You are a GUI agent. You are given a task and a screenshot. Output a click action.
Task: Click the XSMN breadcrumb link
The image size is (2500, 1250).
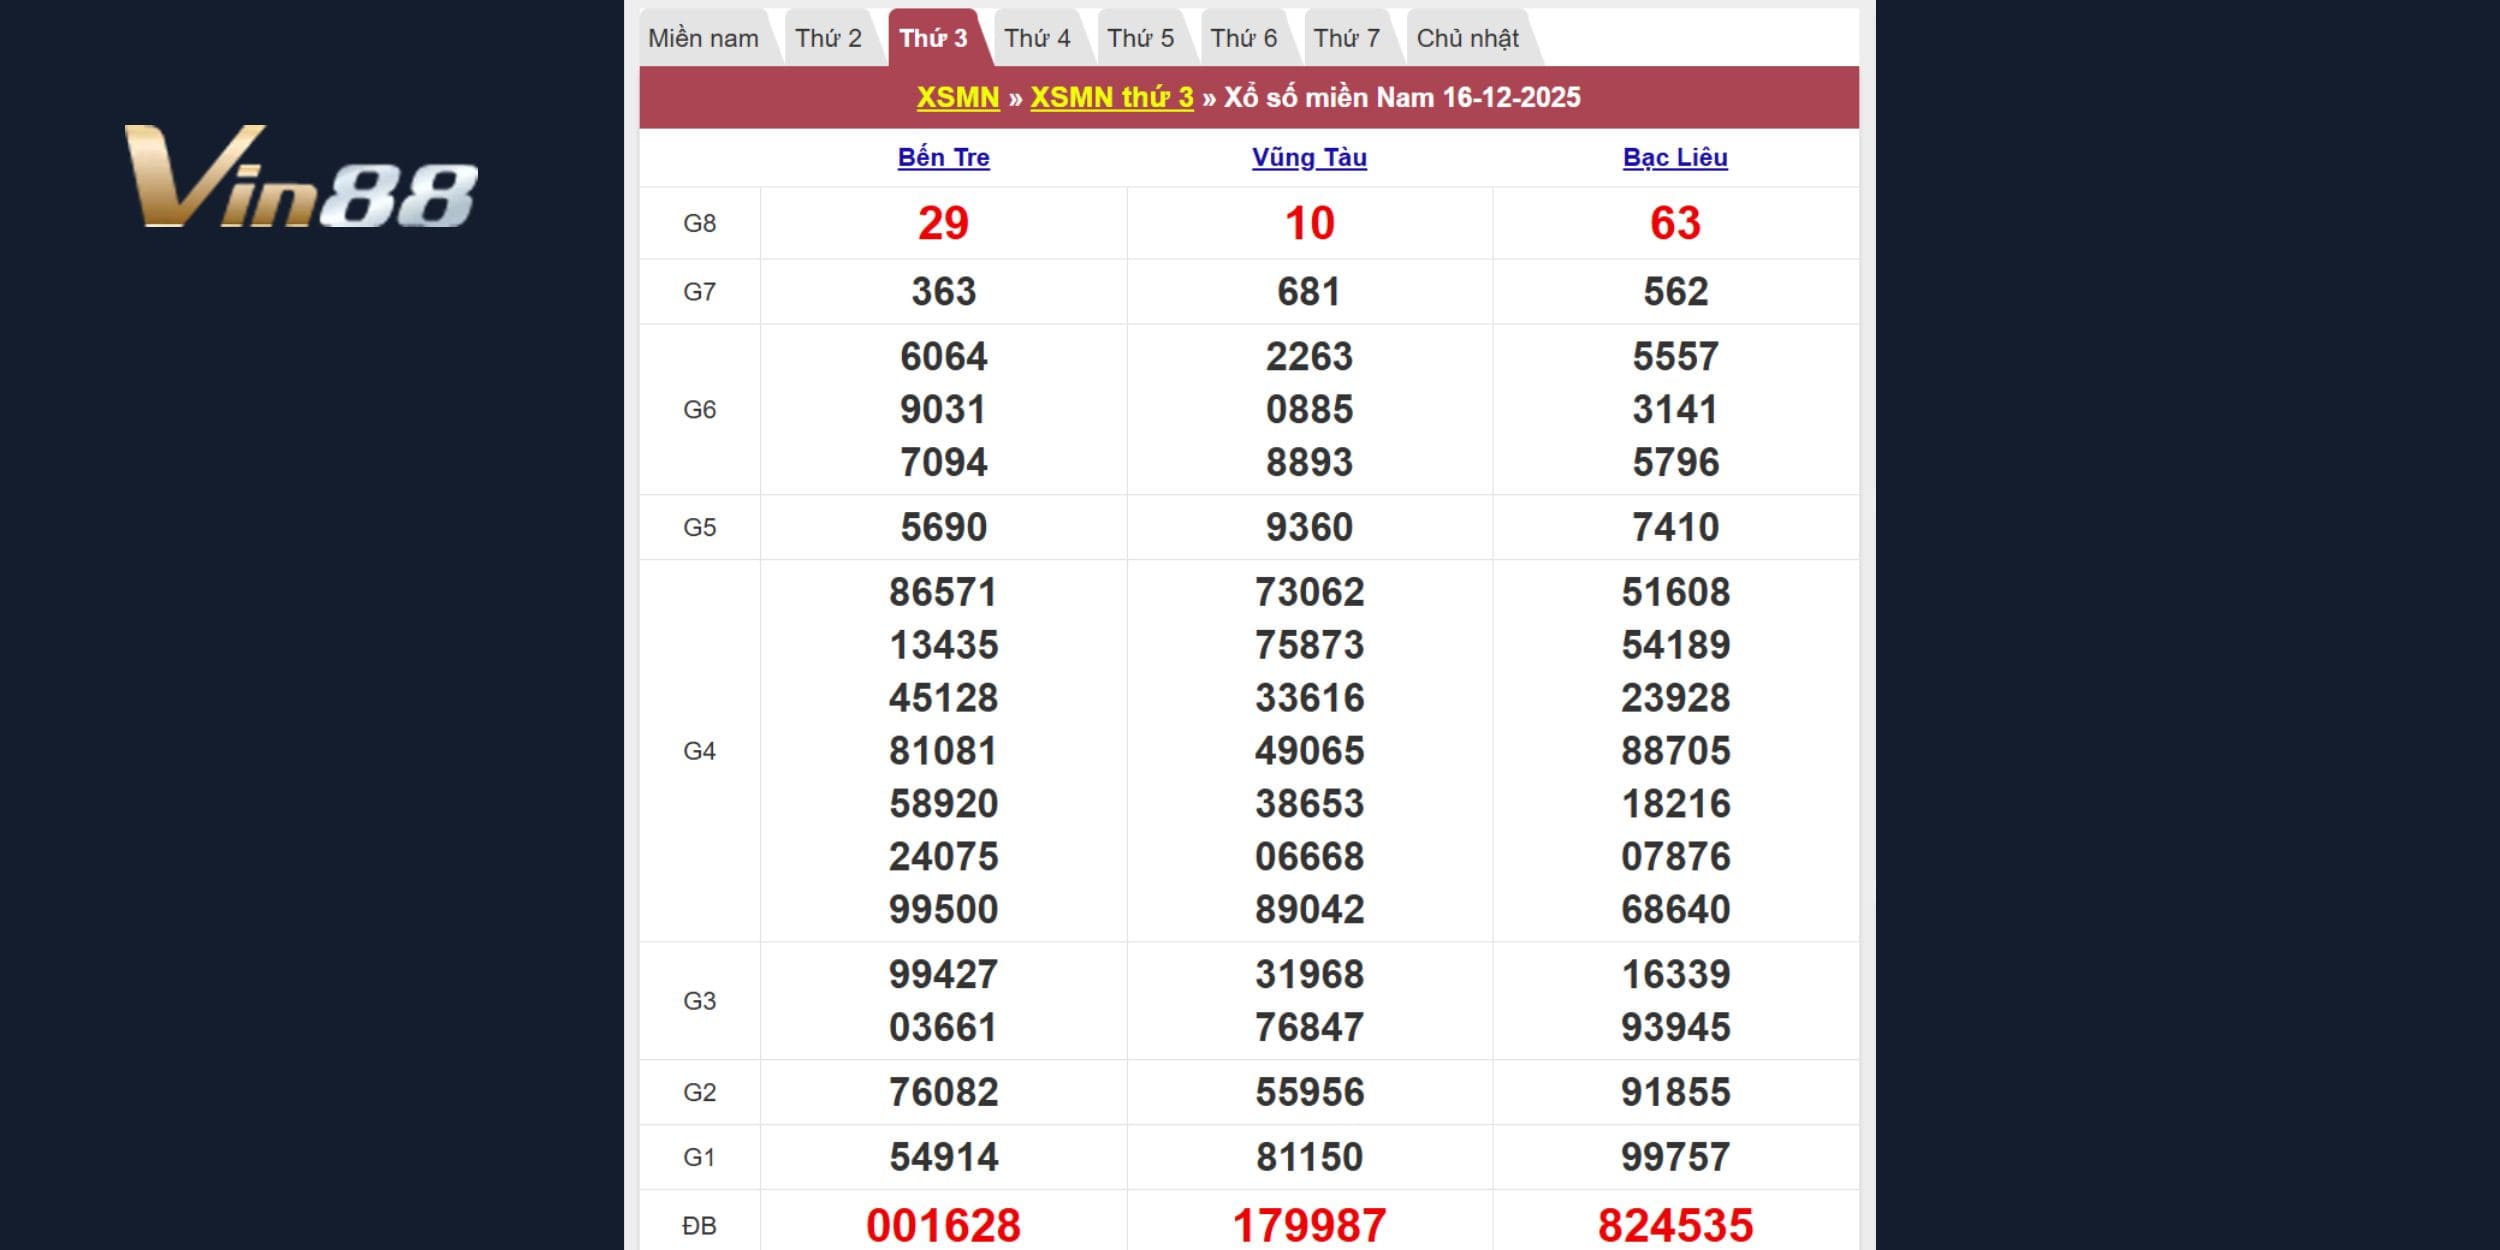coord(958,98)
